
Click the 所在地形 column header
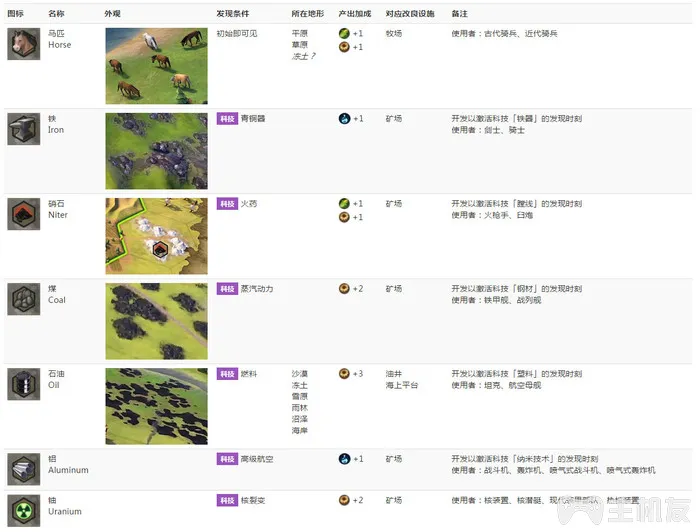coord(308,13)
